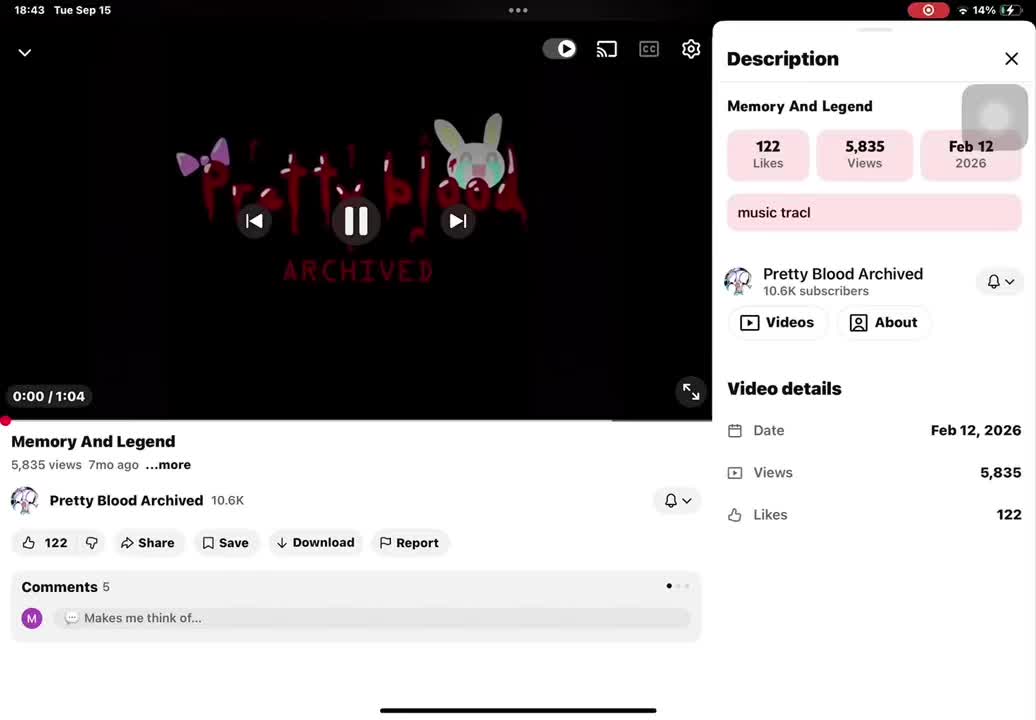Tap the Pretty Blood Archived channel name below video
1036x720 pixels.
pyautogui.click(x=126, y=501)
